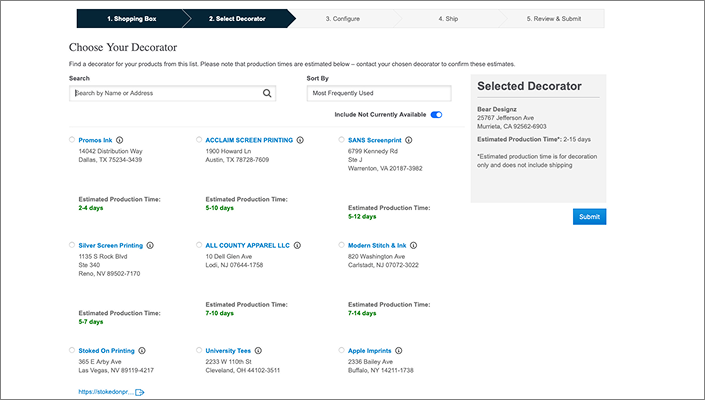Click the Search by Name or Address field
The width and height of the screenshot is (705, 400).
[165, 93]
